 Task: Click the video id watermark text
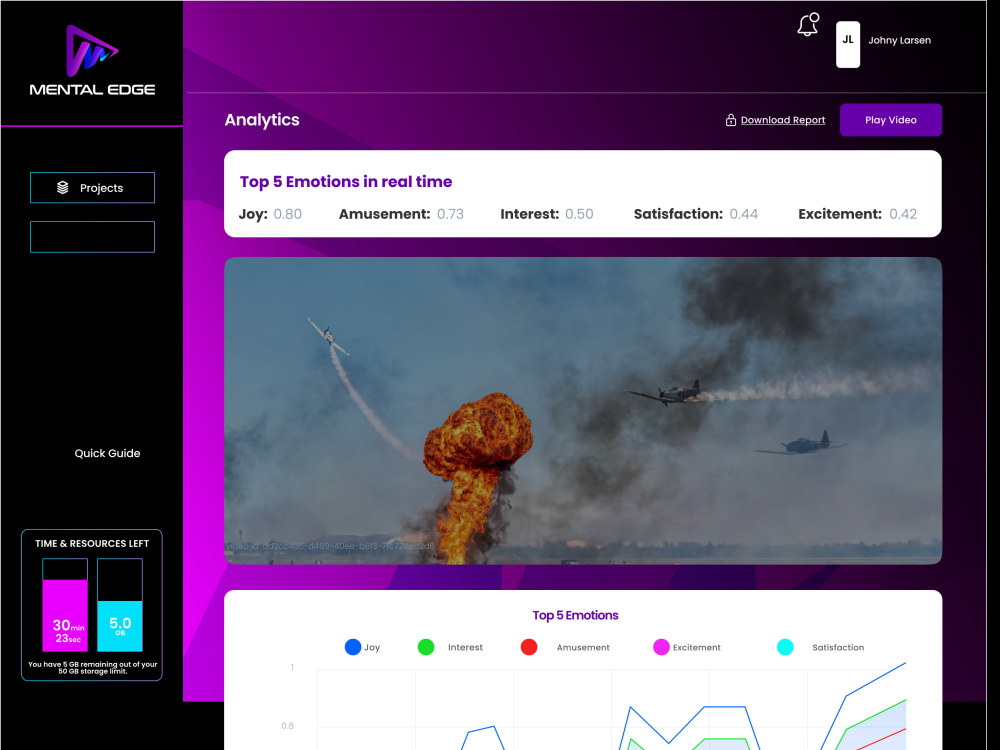(330, 546)
